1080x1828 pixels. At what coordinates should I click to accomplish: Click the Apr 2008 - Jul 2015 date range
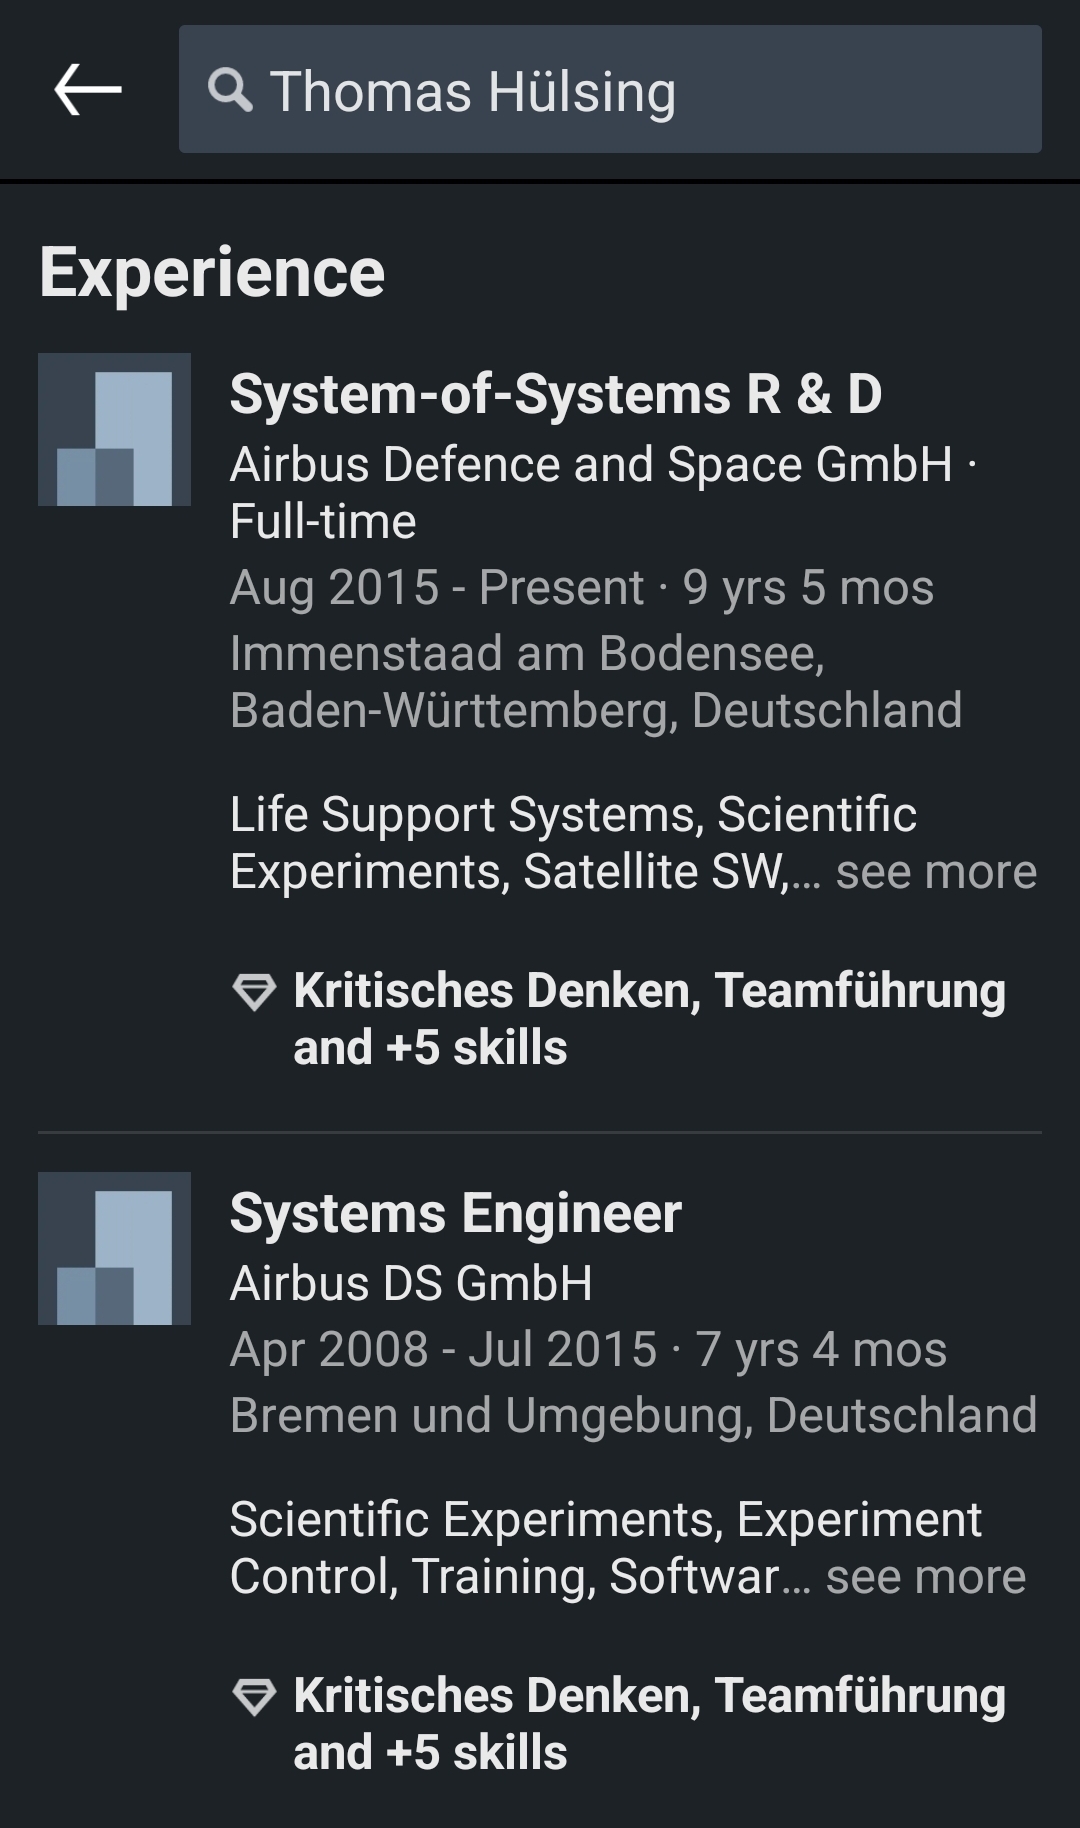pos(443,1350)
